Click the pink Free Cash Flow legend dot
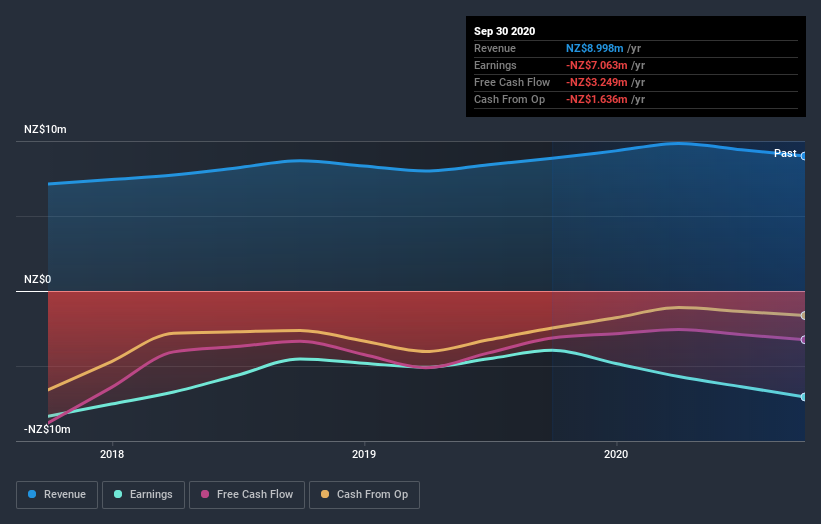821x524 pixels. 205,494
